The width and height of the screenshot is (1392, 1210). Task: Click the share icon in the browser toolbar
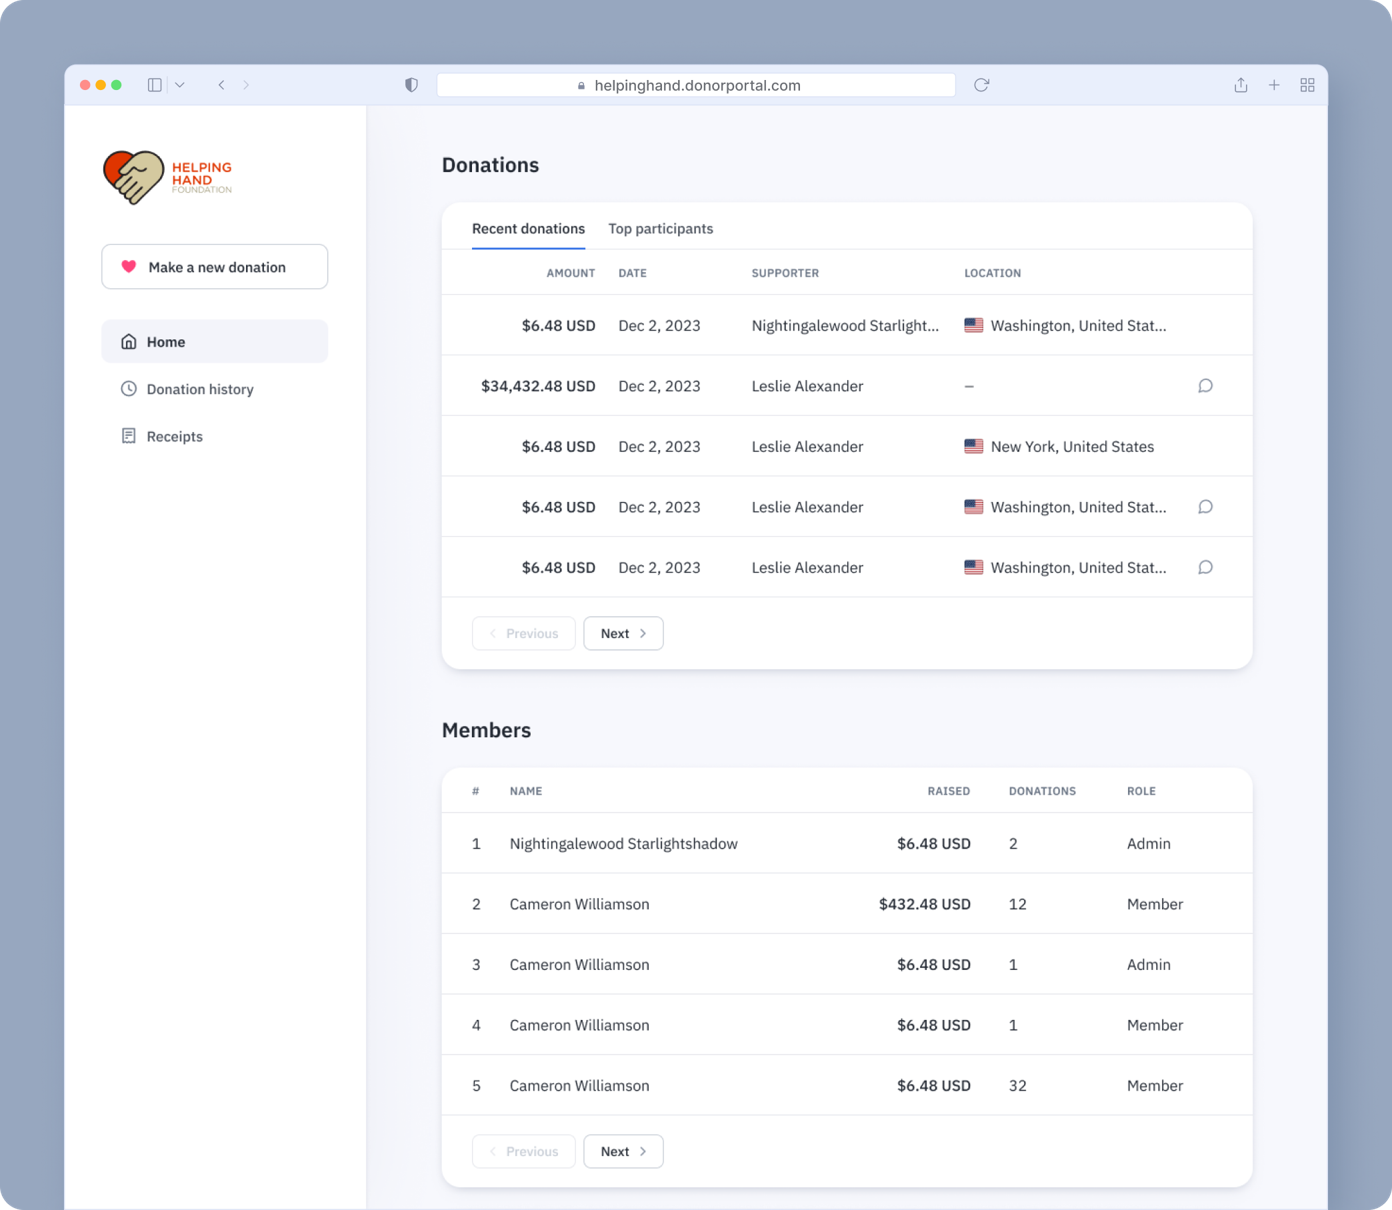(1240, 85)
